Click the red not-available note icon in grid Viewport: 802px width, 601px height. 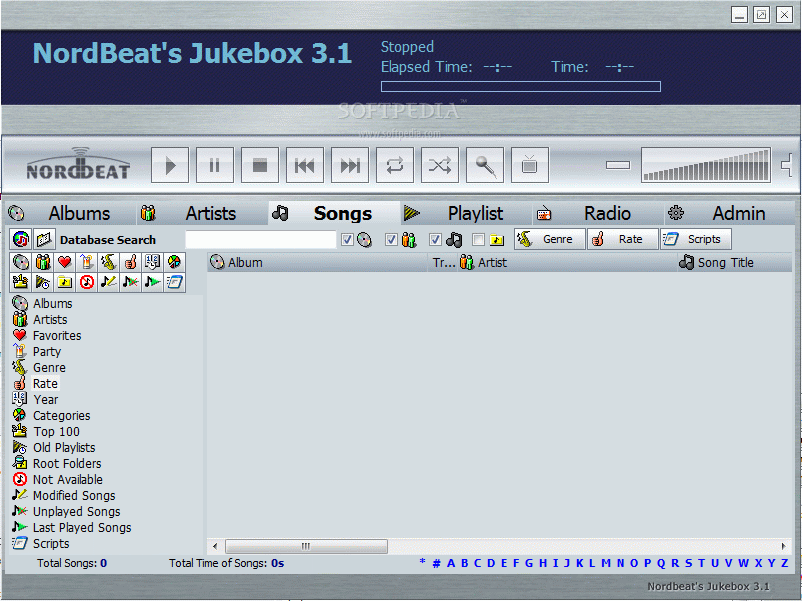click(x=86, y=282)
